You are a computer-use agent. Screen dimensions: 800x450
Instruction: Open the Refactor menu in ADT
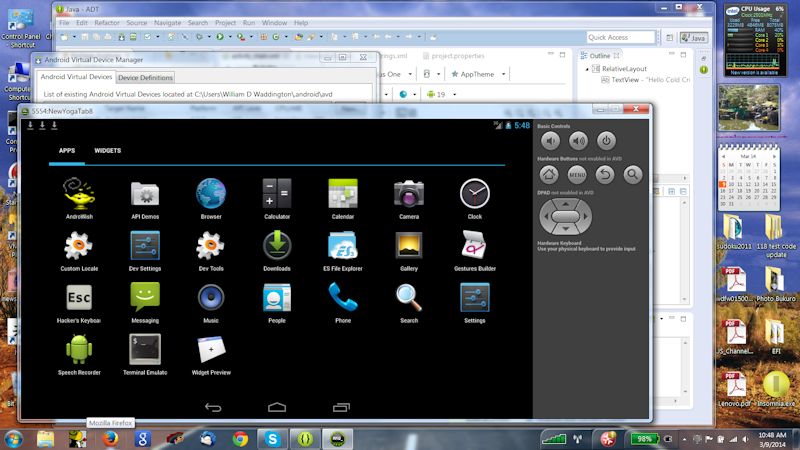(107, 23)
